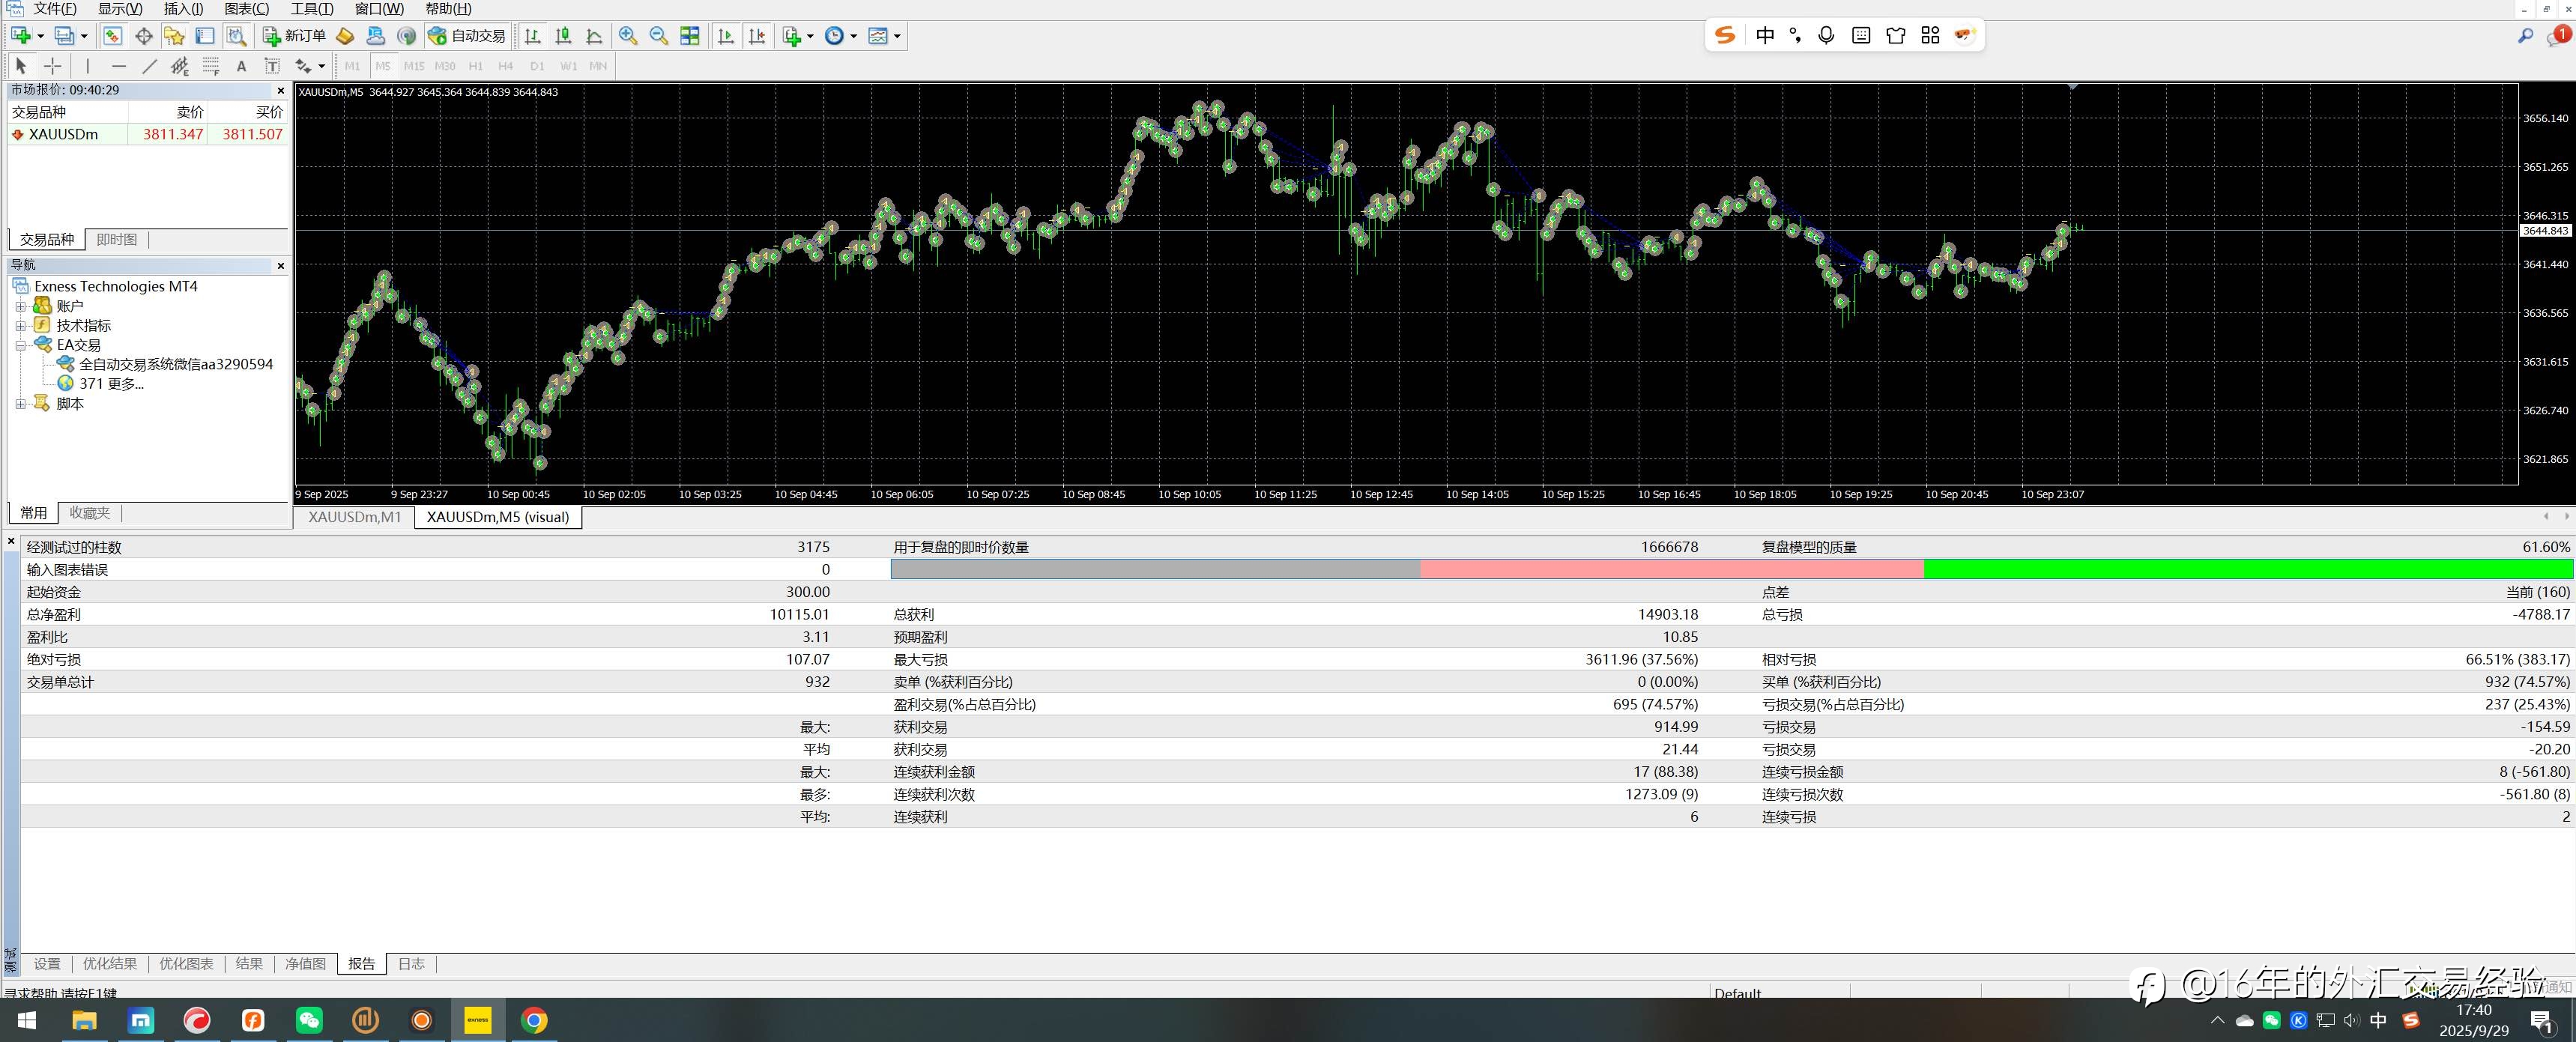The width and height of the screenshot is (2576, 1042).
Task: Toggle chart shift from right border
Action: (x=757, y=36)
